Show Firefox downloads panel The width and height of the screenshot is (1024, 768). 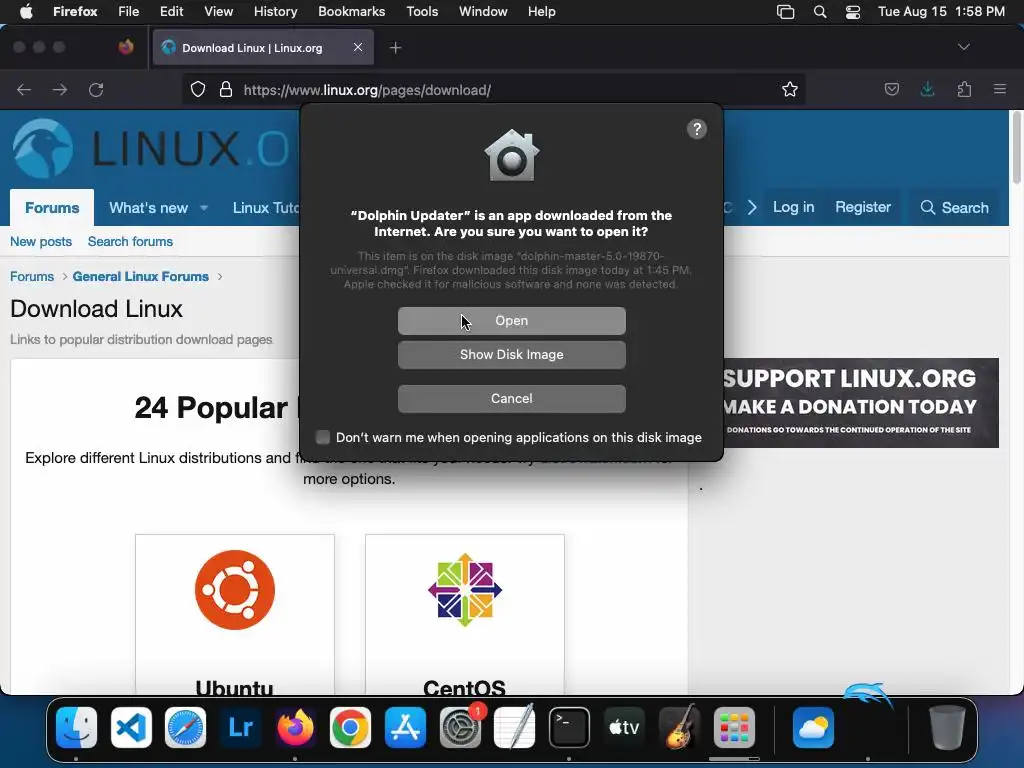click(x=927, y=89)
